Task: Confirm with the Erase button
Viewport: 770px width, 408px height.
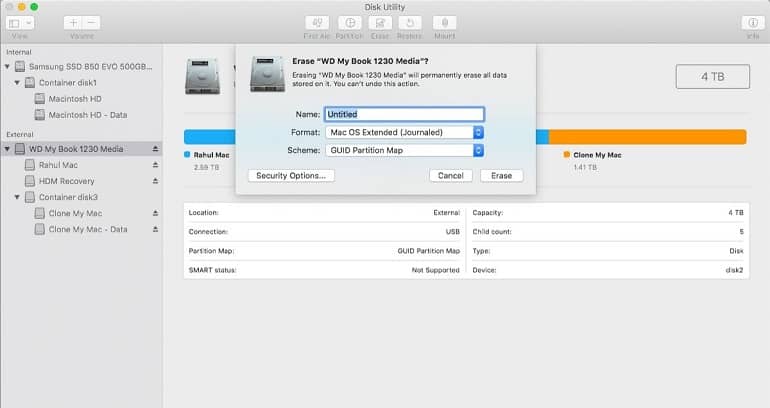Action: coord(501,176)
